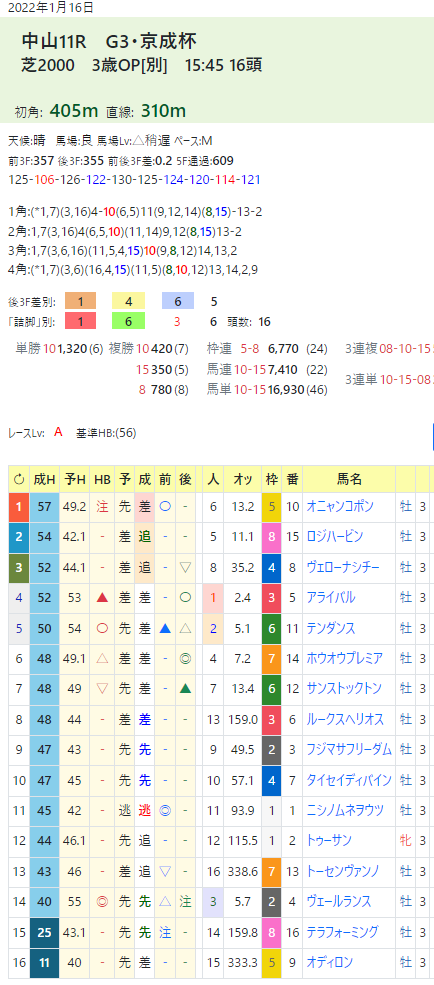Image resolution: width=434 pixels, height=985 pixels.
Task: Click the red ▲ HB mark for アライバル
Action: (102, 597)
